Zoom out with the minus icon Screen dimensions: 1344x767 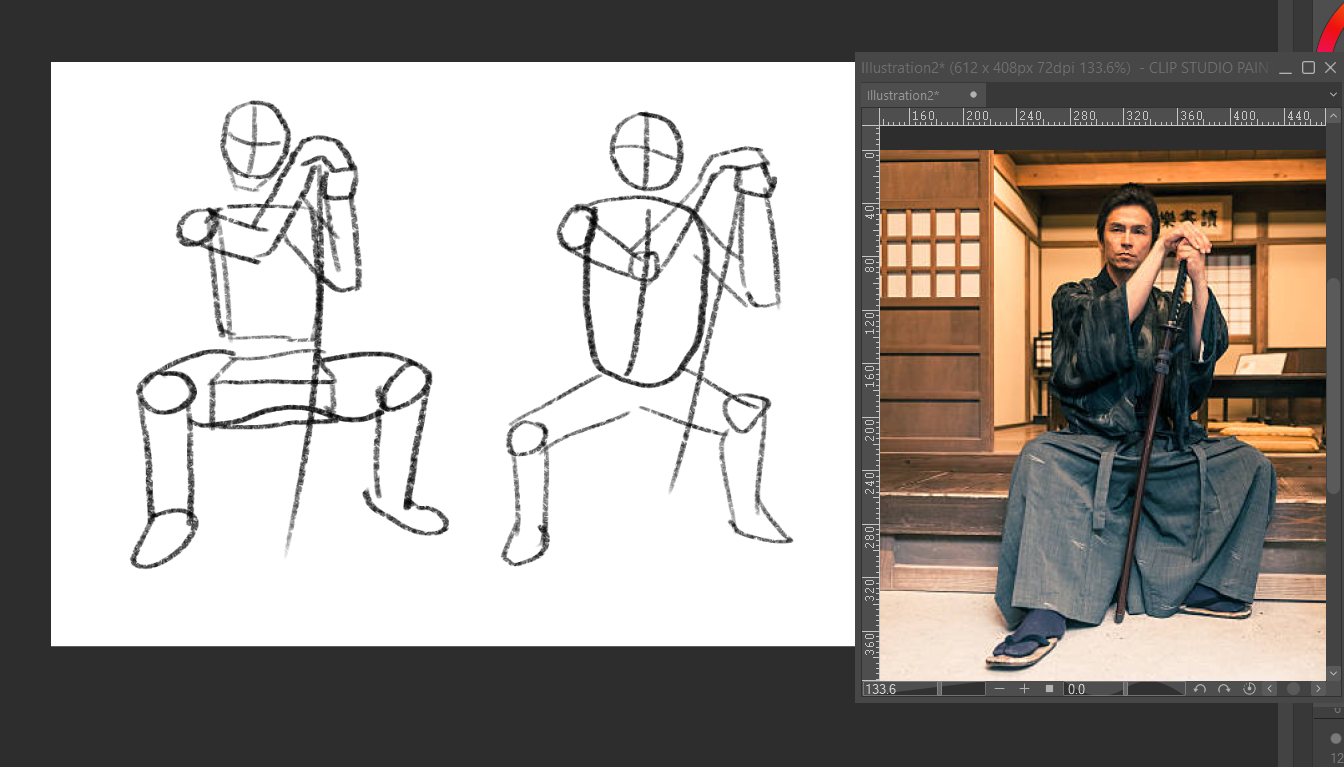[999, 689]
